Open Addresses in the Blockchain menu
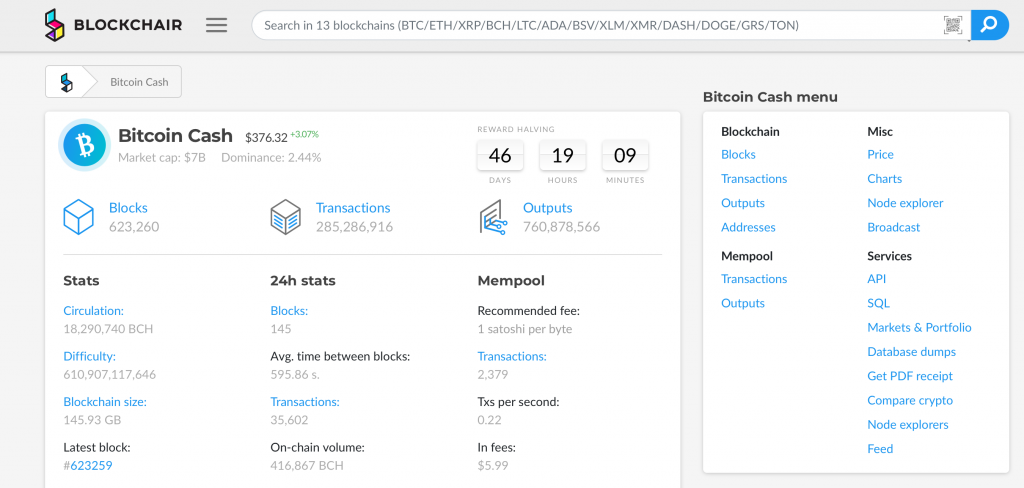Image resolution: width=1024 pixels, height=488 pixels. [x=748, y=227]
